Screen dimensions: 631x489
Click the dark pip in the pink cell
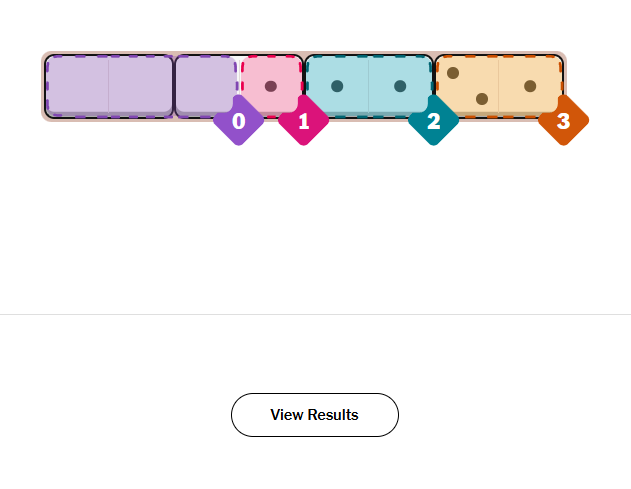(x=271, y=86)
